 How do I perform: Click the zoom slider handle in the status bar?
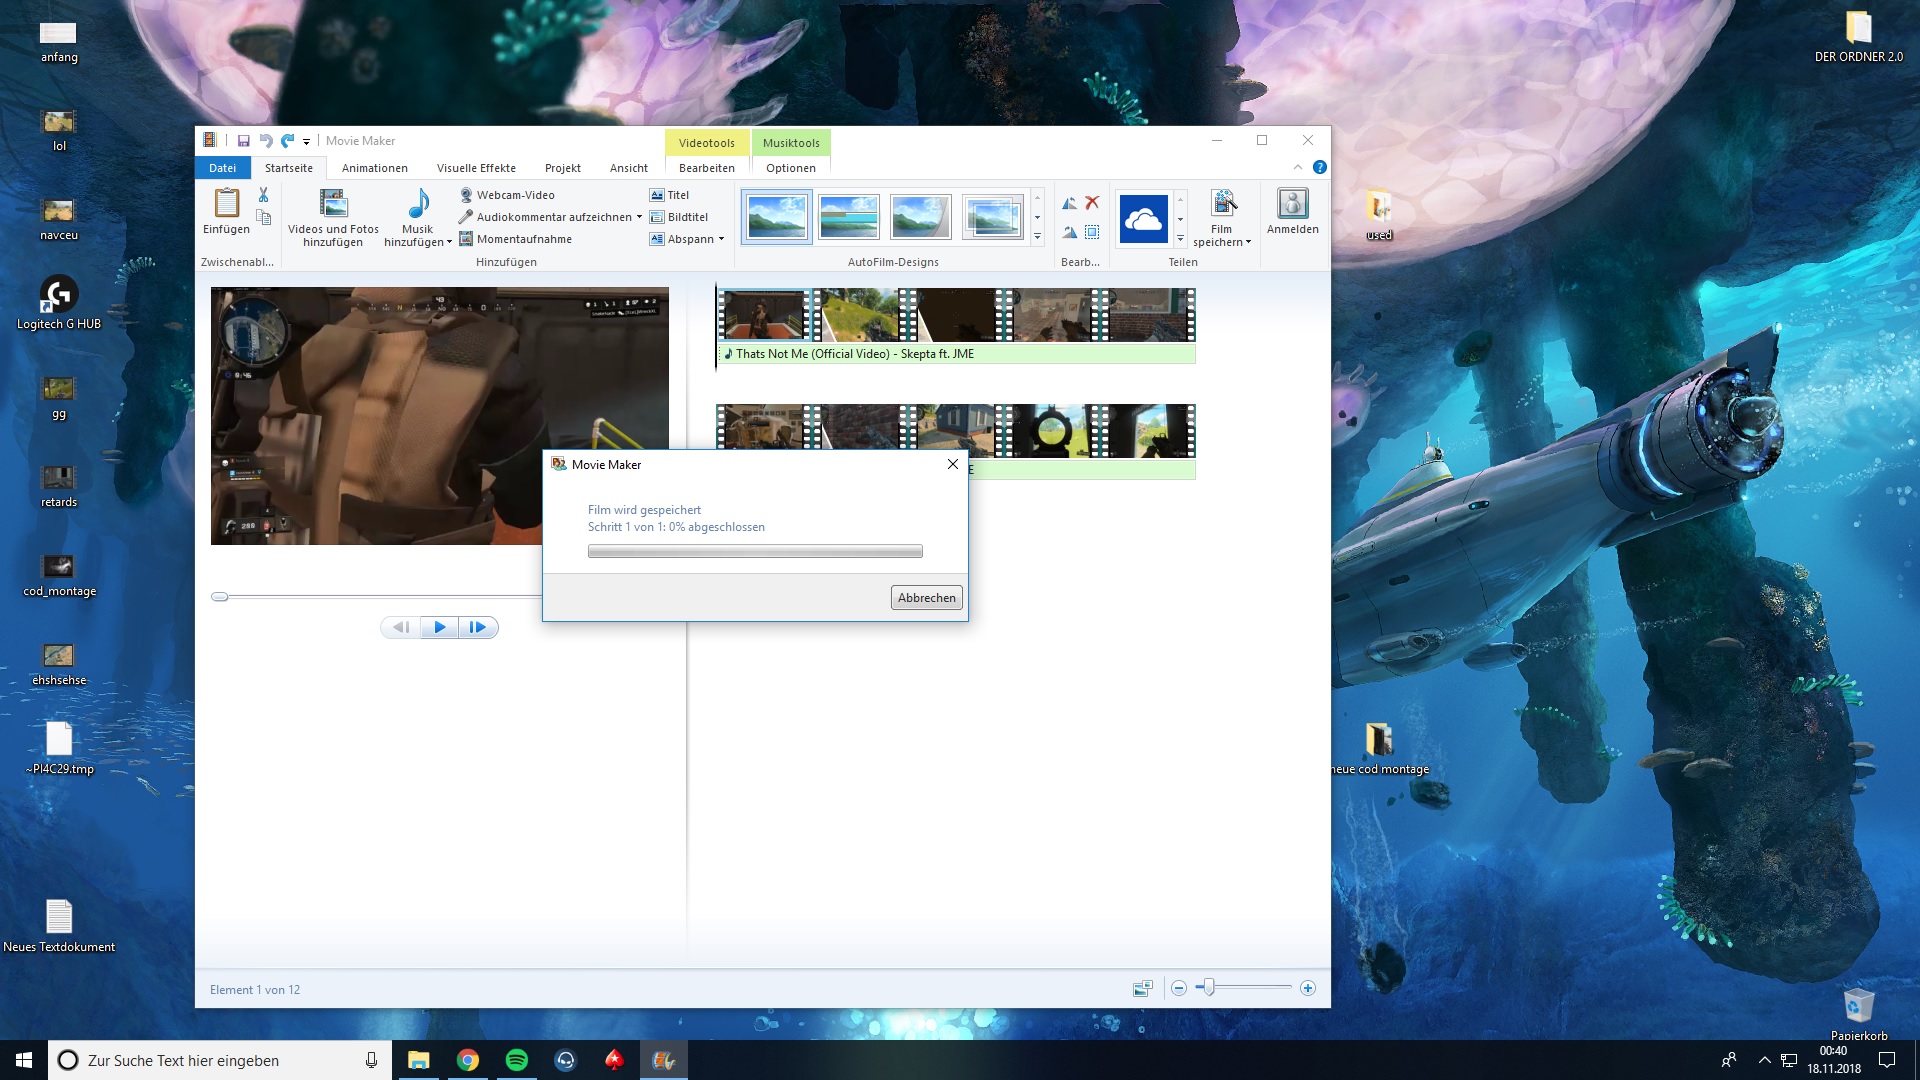point(1209,988)
